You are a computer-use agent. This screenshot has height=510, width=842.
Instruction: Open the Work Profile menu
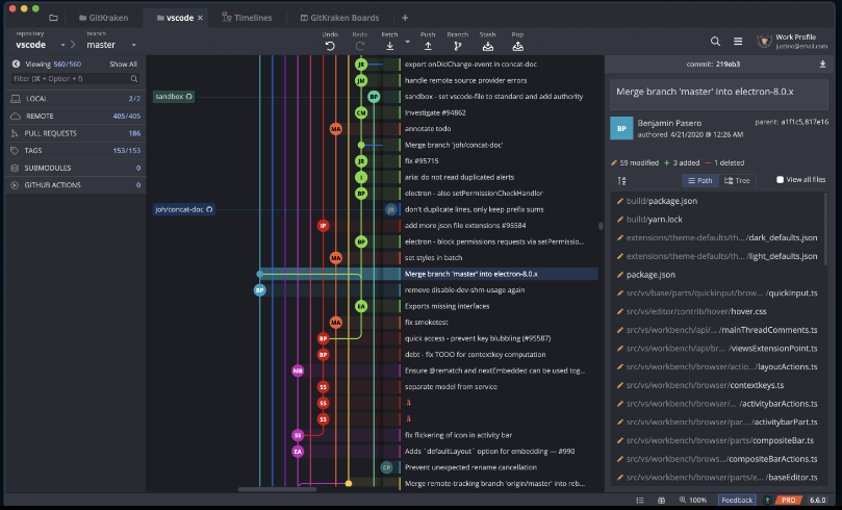[x=792, y=41]
